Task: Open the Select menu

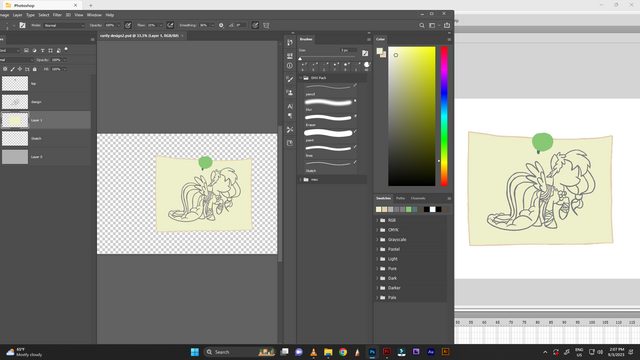Action: [x=44, y=15]
